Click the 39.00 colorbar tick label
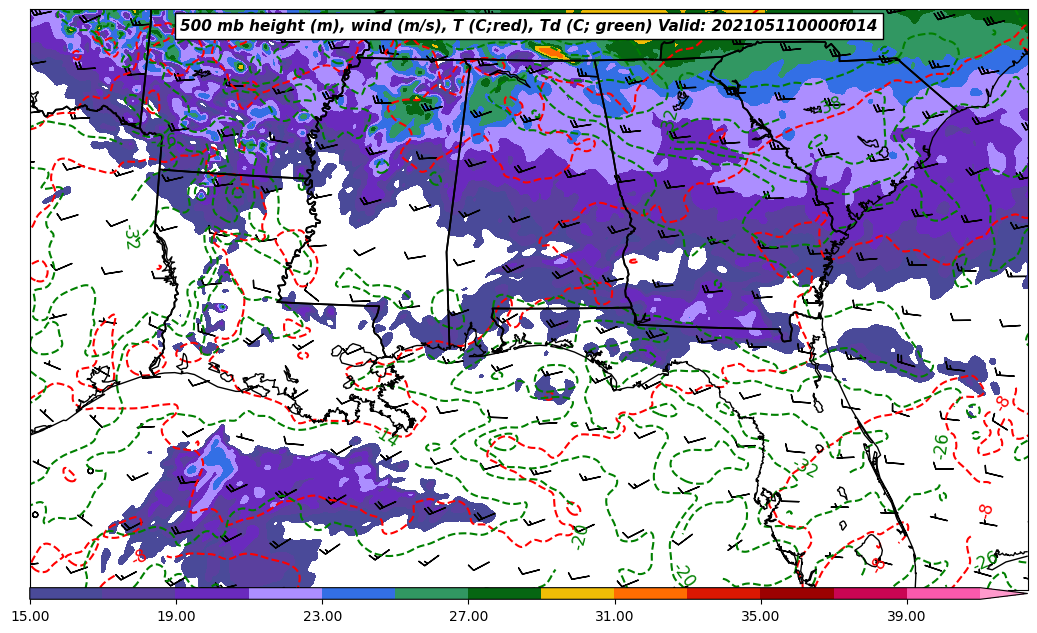The width and height of the screenshot is (1037, 633). tap(906, 616)
